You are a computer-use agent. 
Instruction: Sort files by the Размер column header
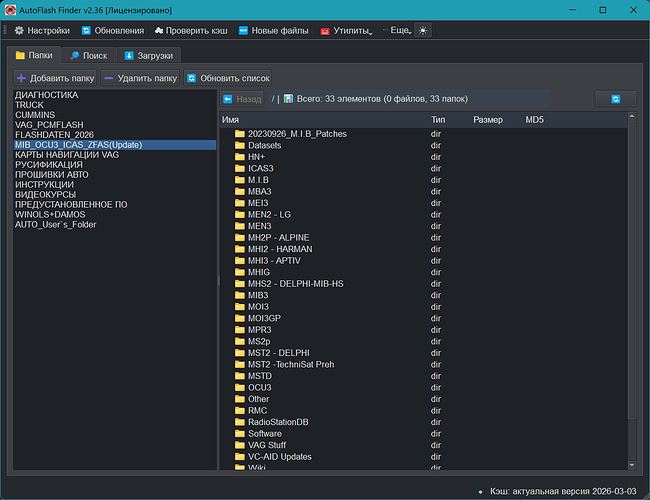tap(488, 119)
